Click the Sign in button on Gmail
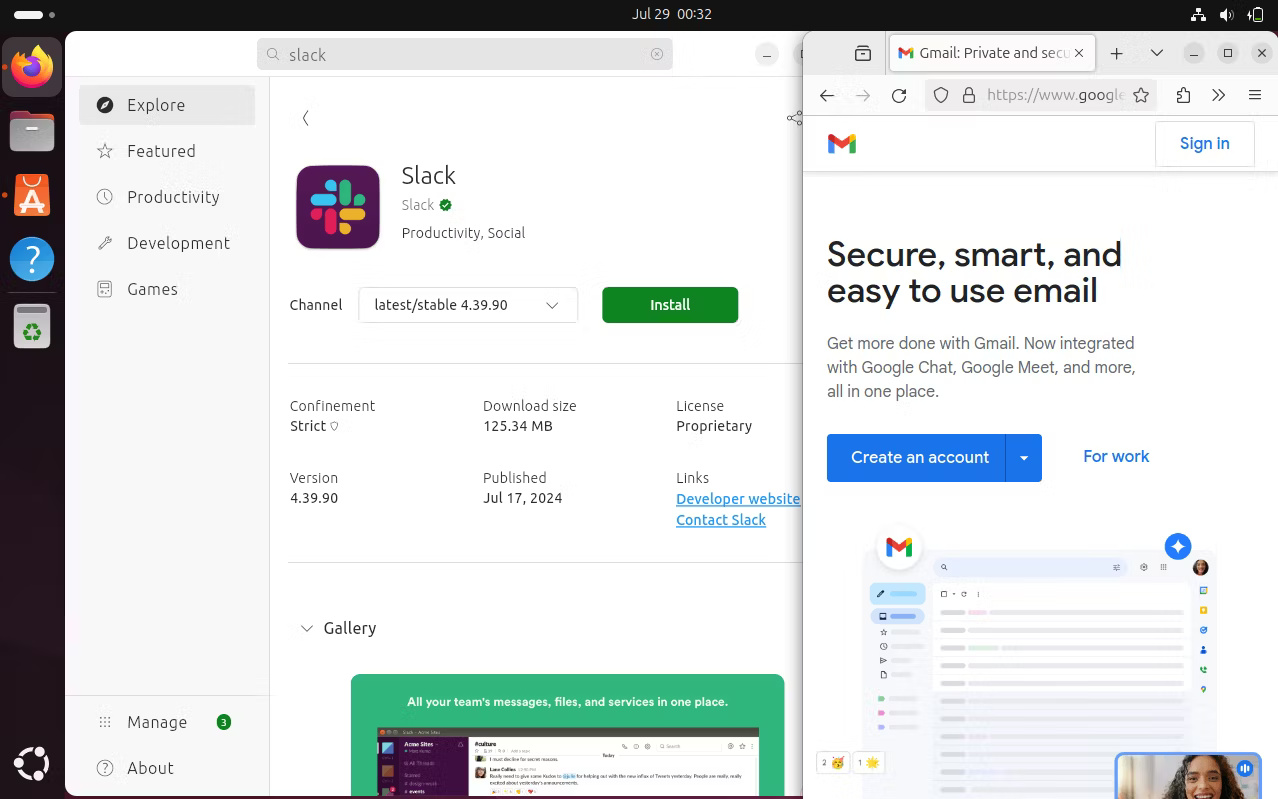This screenshot has width=1278, height=799. coord(1204,143)
